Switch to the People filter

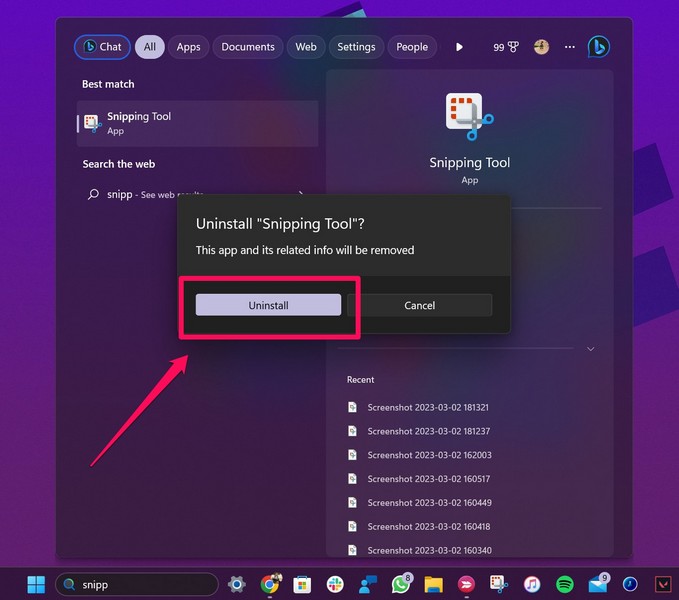click(x=412, y=47)
